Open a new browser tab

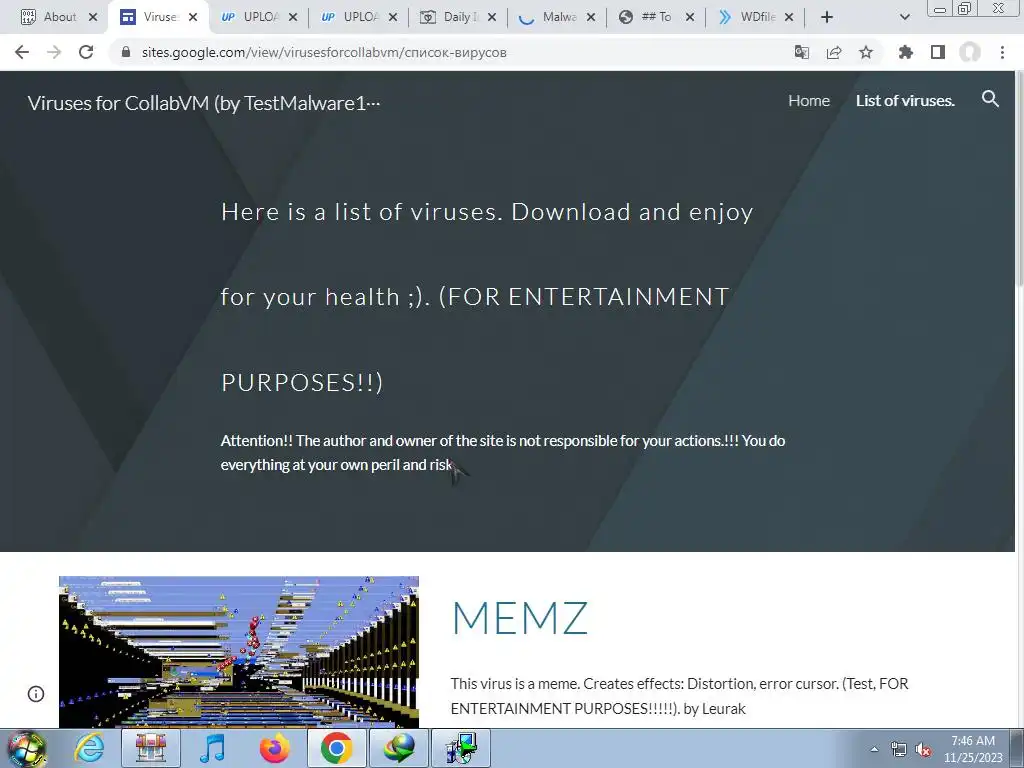(827, 17)
